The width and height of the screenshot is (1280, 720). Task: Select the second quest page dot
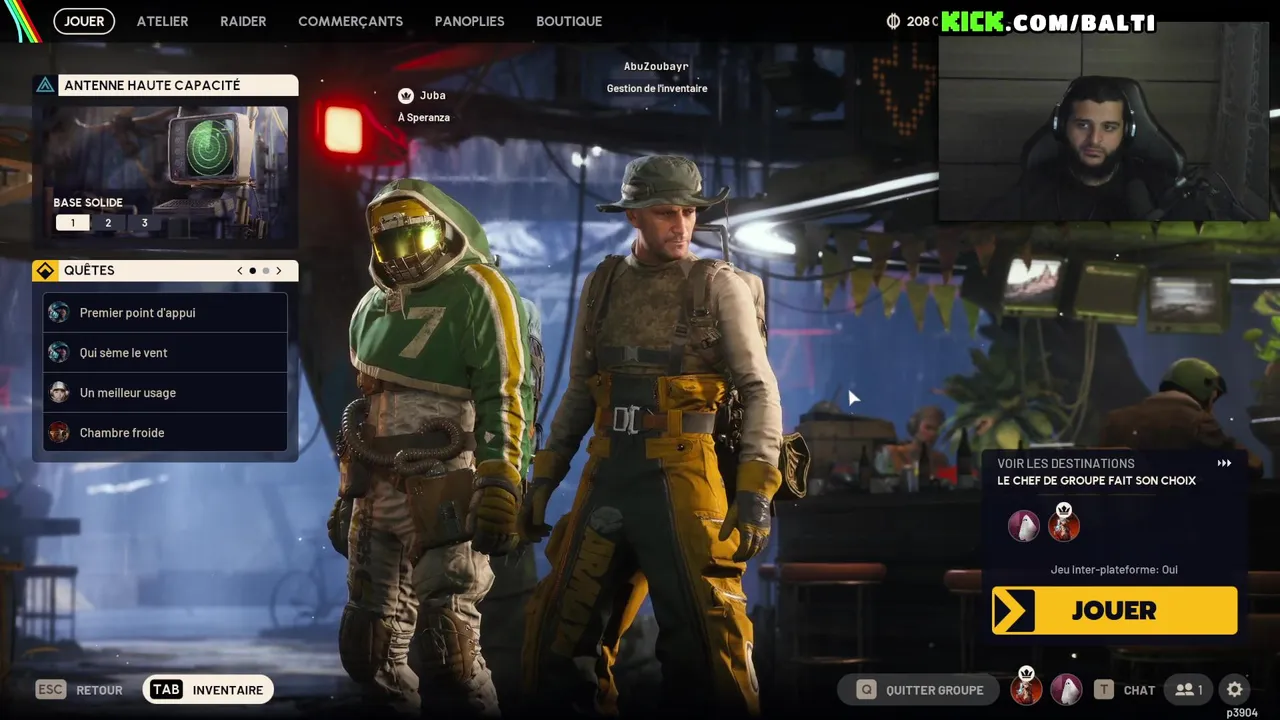coord(265,271)
